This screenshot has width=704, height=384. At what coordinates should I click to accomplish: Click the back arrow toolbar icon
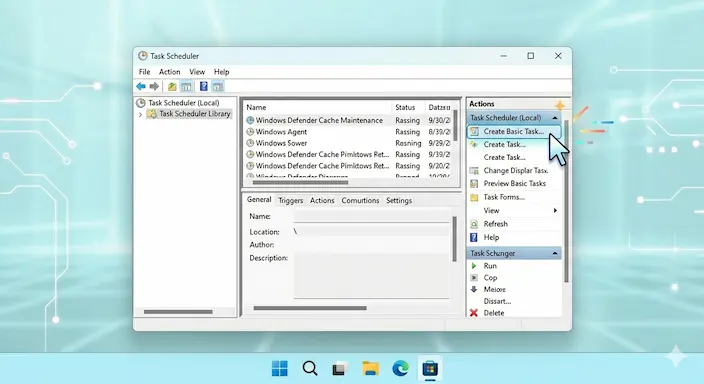tap(141, 86)
